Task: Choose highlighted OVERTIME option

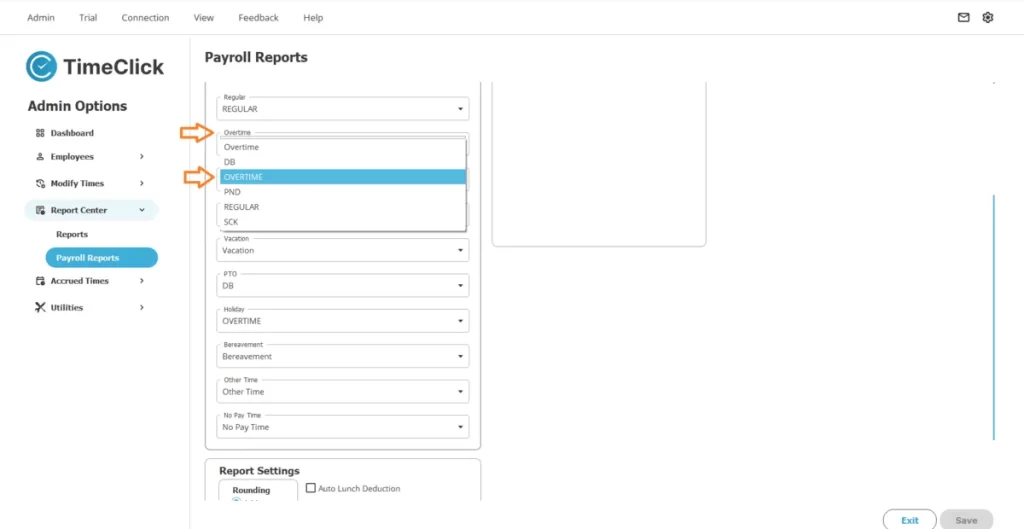Action: tap(342, 177)
